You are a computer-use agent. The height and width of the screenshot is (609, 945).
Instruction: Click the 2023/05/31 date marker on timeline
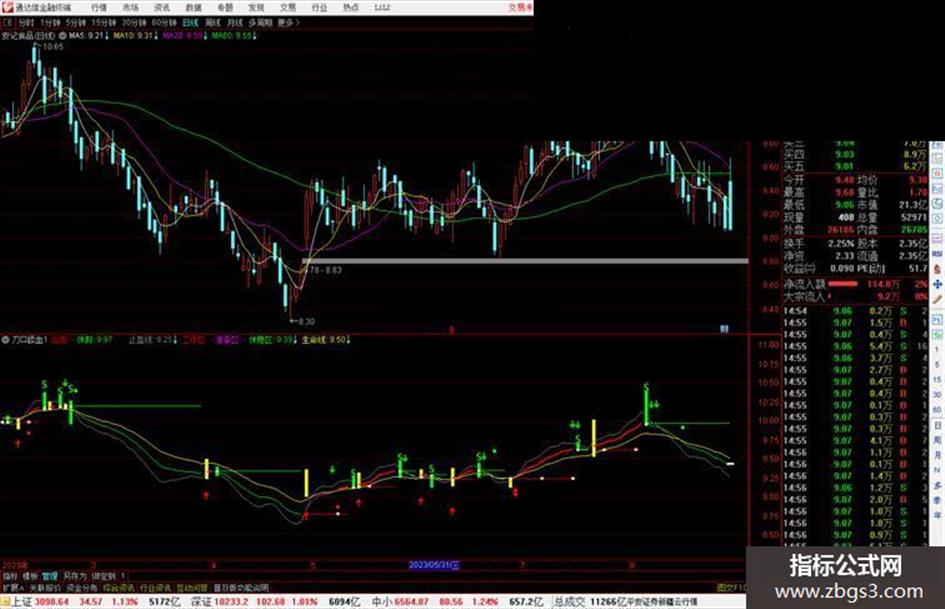point(434,565)
